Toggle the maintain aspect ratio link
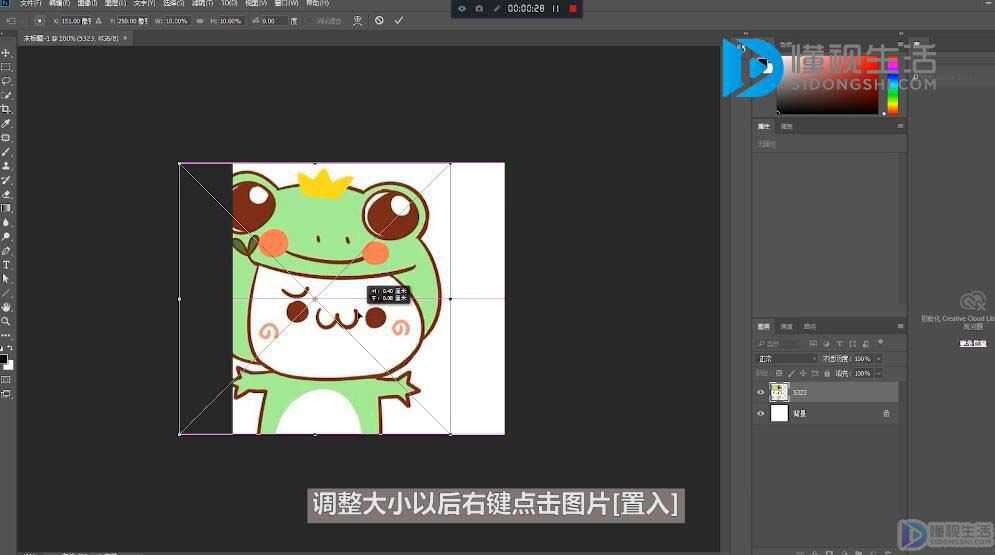995x555 pixels. click(199, 21)
